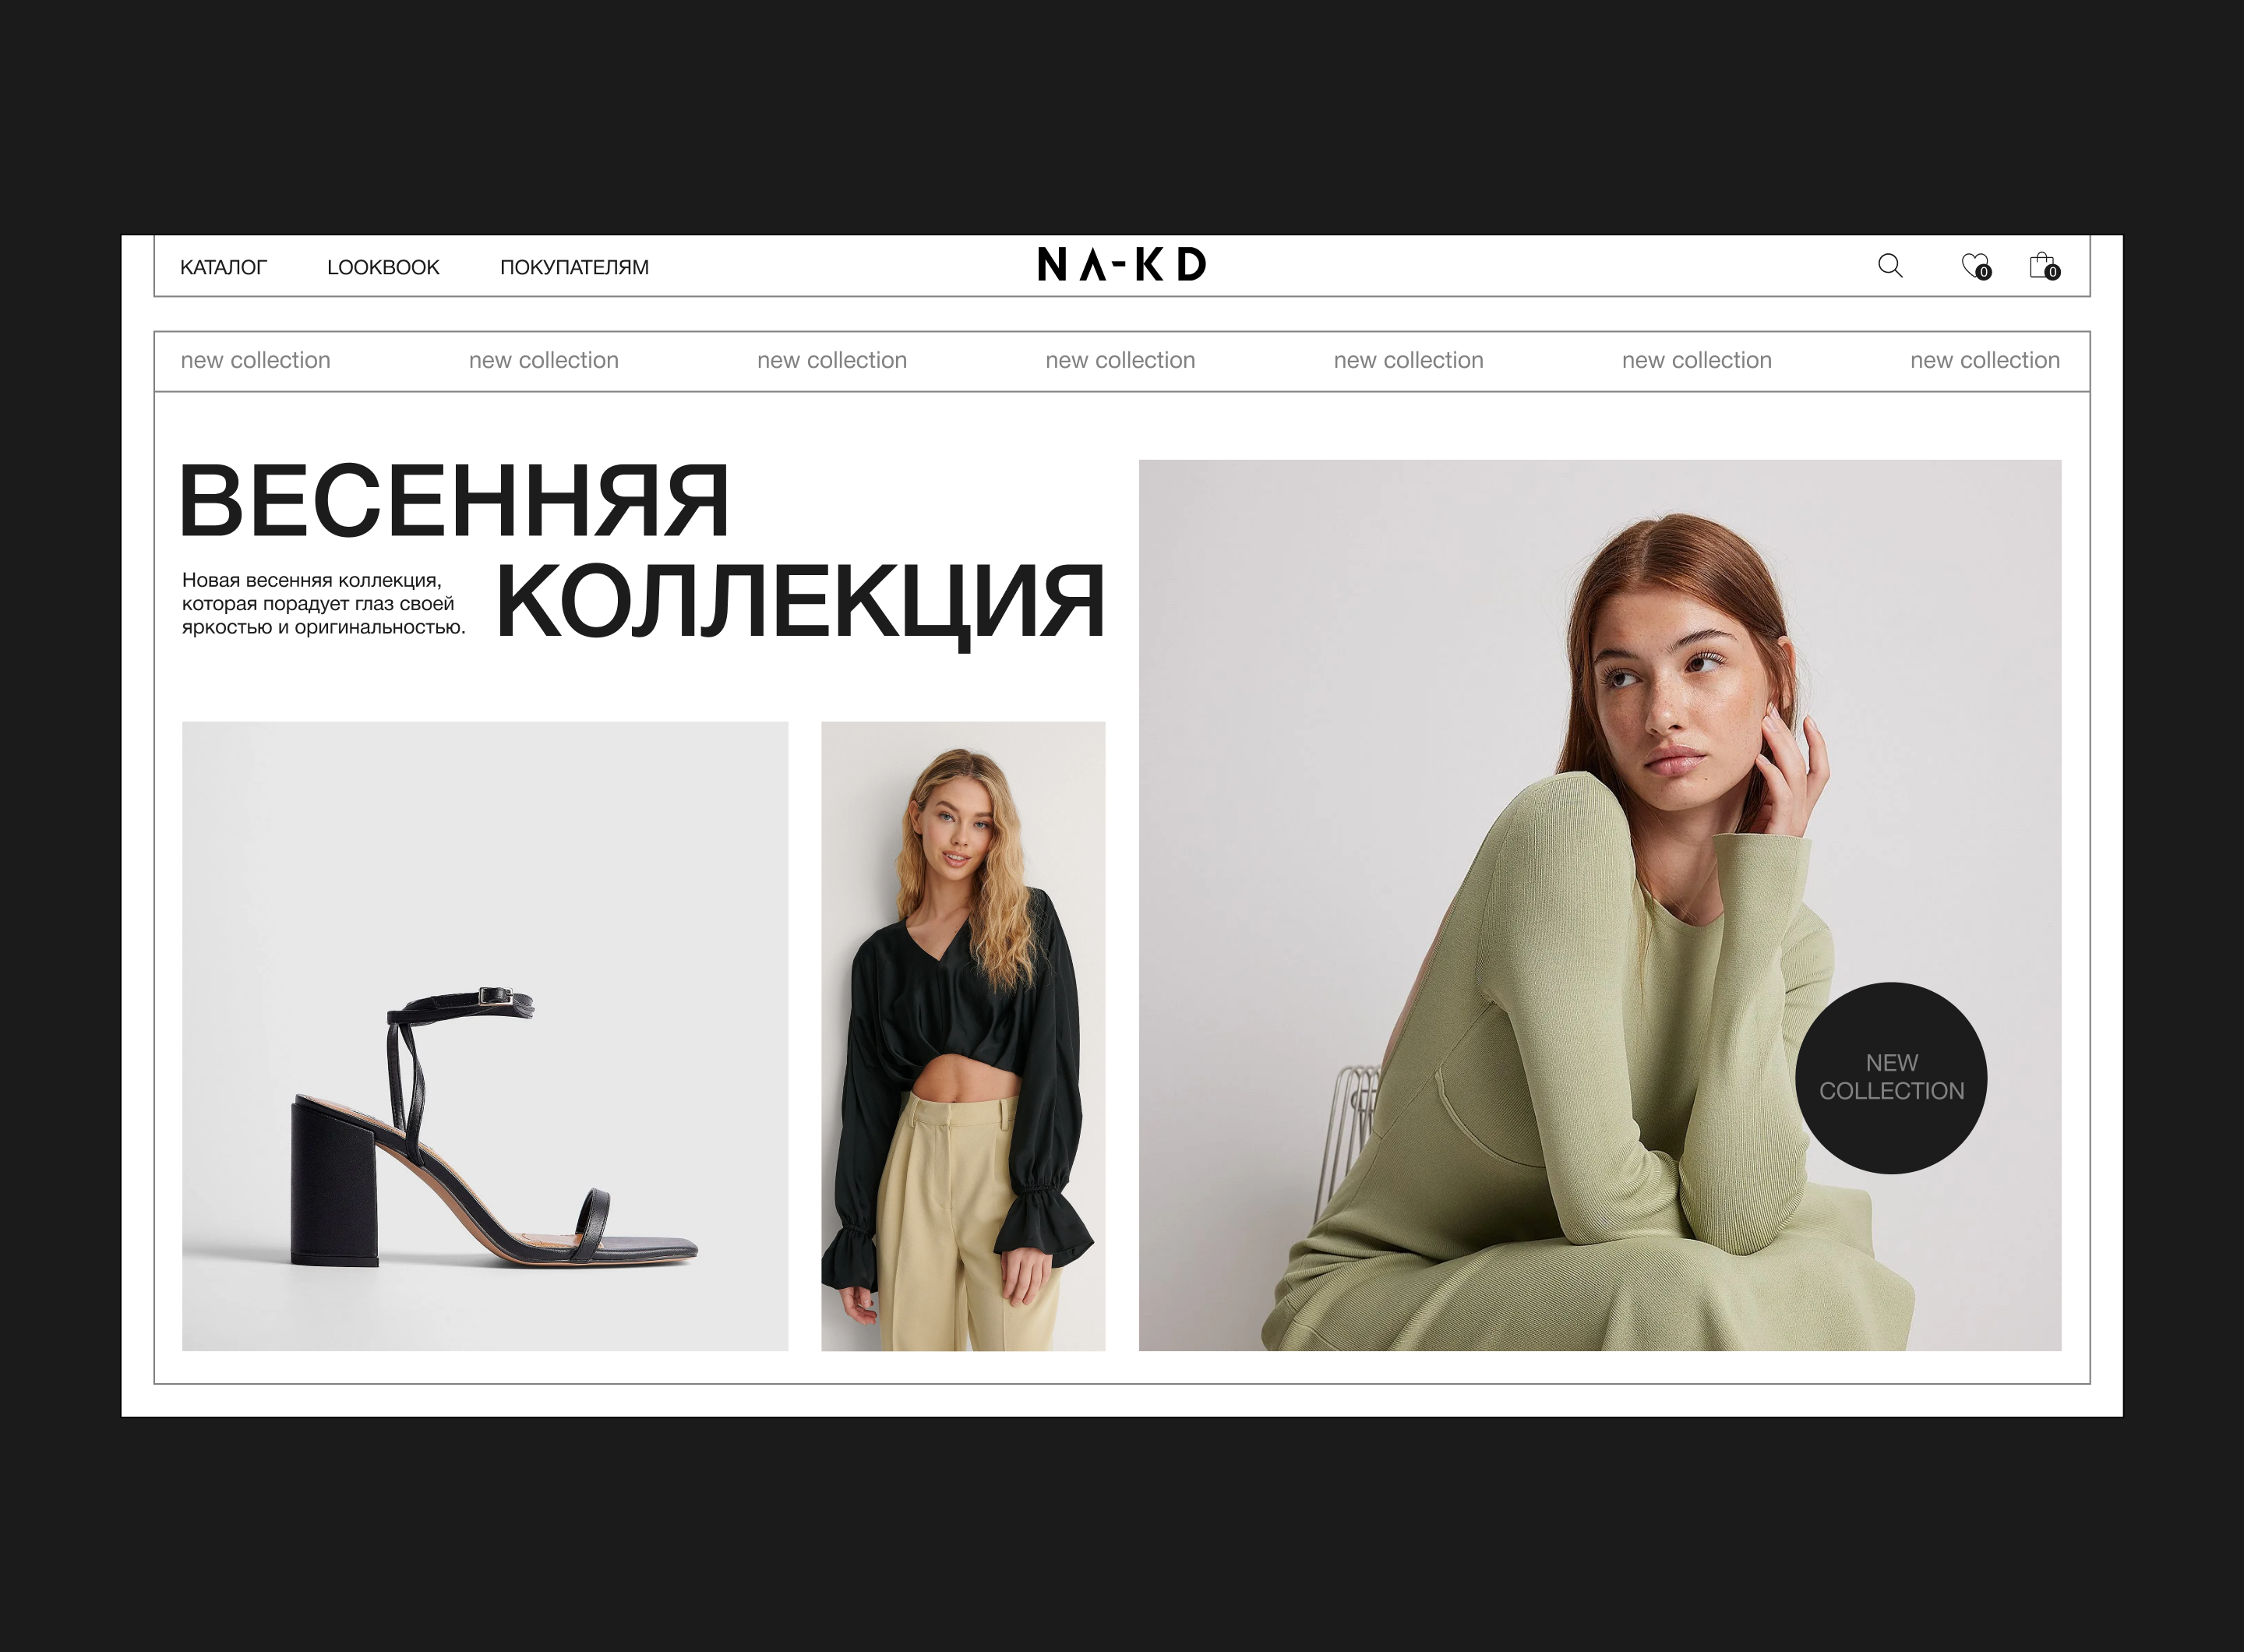Click the ВЕСЕННЯЯ headline text
This screenshot has height=1652, width=2244.
point(455,501)
